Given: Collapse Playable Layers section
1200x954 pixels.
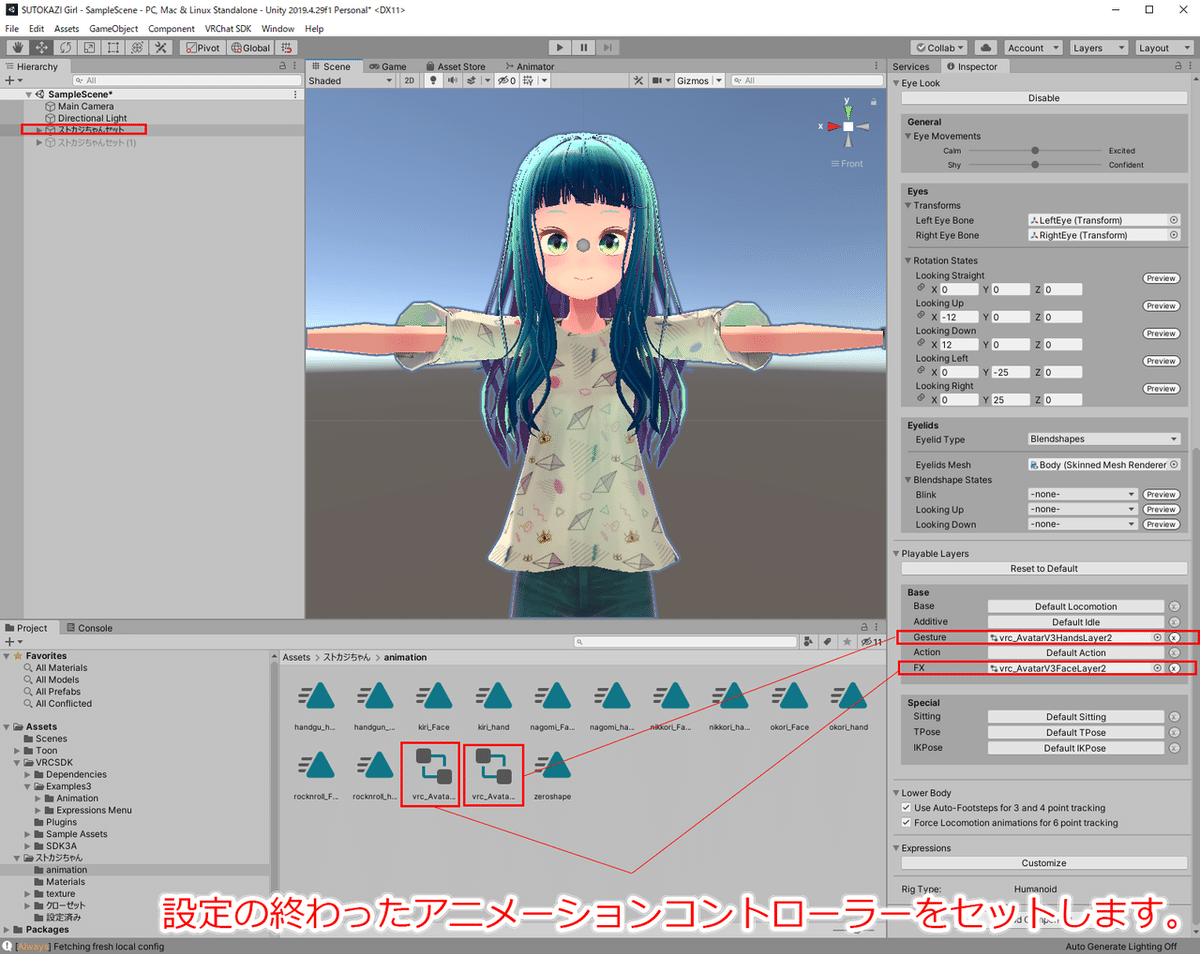Looking at the screenshot, I should 896,553.
